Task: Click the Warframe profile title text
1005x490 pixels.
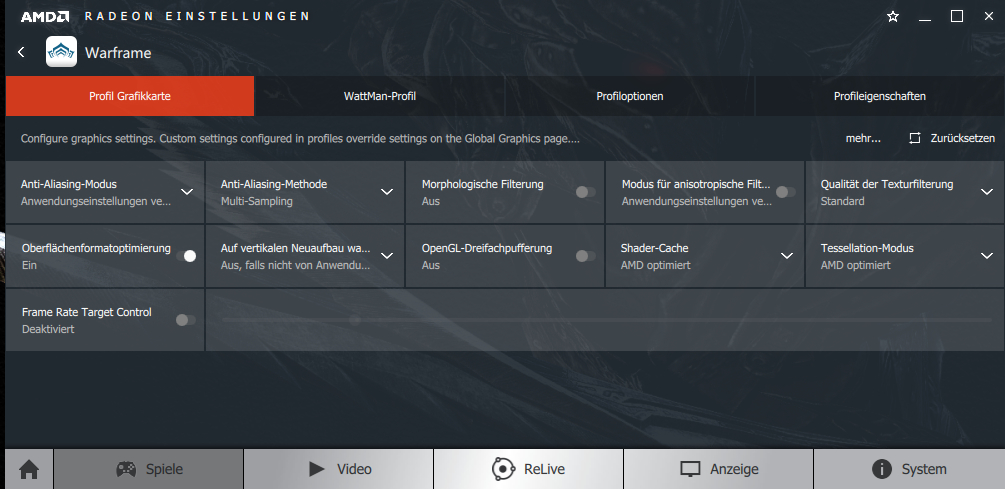Action: click(118, 53)
